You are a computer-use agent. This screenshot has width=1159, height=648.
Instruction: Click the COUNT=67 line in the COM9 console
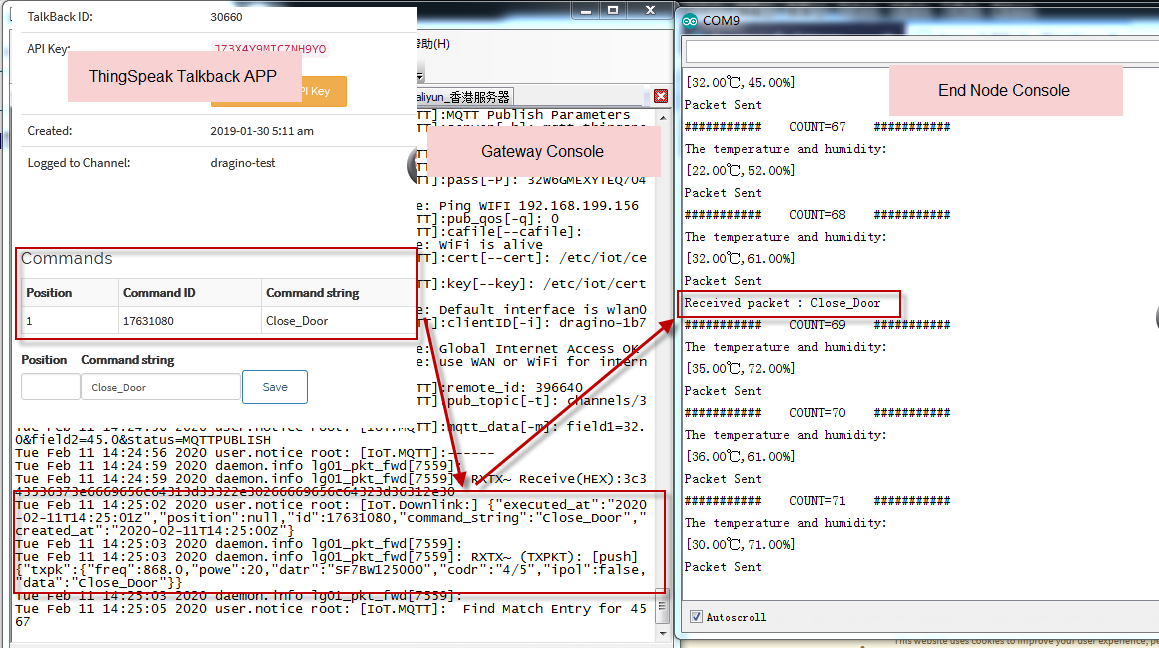[x=817, y=127]
